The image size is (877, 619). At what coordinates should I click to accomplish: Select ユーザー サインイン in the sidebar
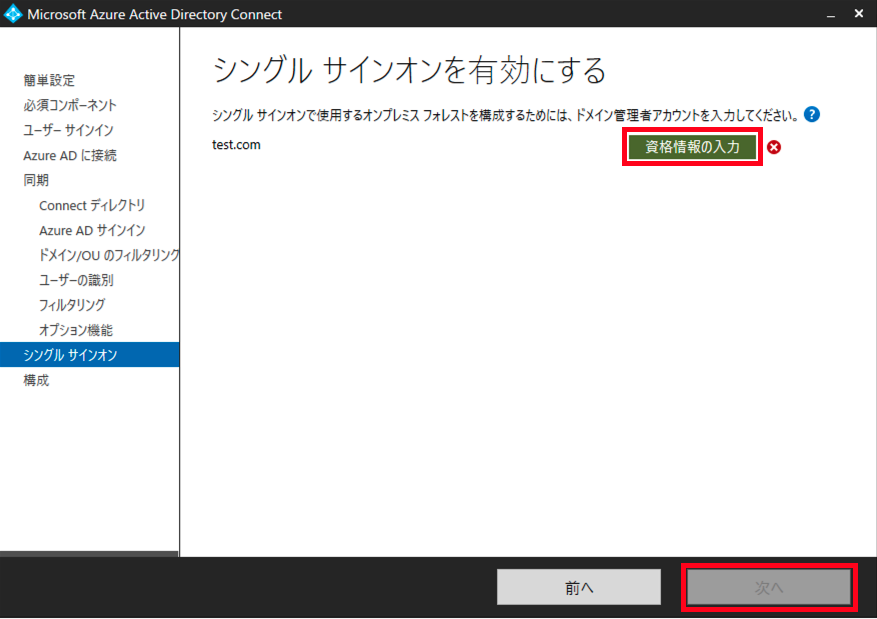point(68,130)
